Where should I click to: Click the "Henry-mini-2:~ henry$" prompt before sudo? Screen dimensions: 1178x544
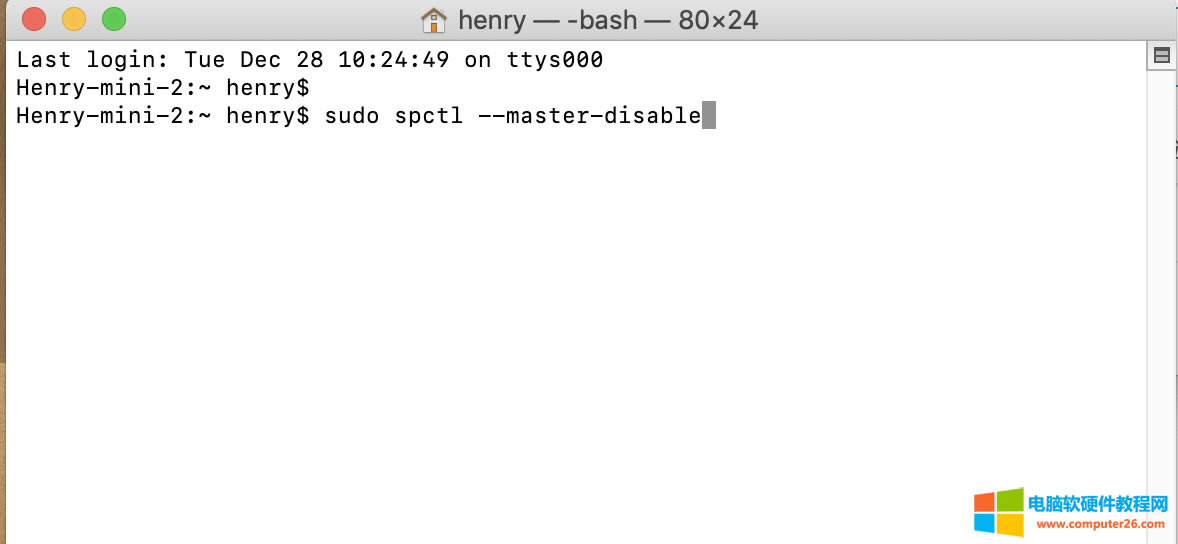163,116
